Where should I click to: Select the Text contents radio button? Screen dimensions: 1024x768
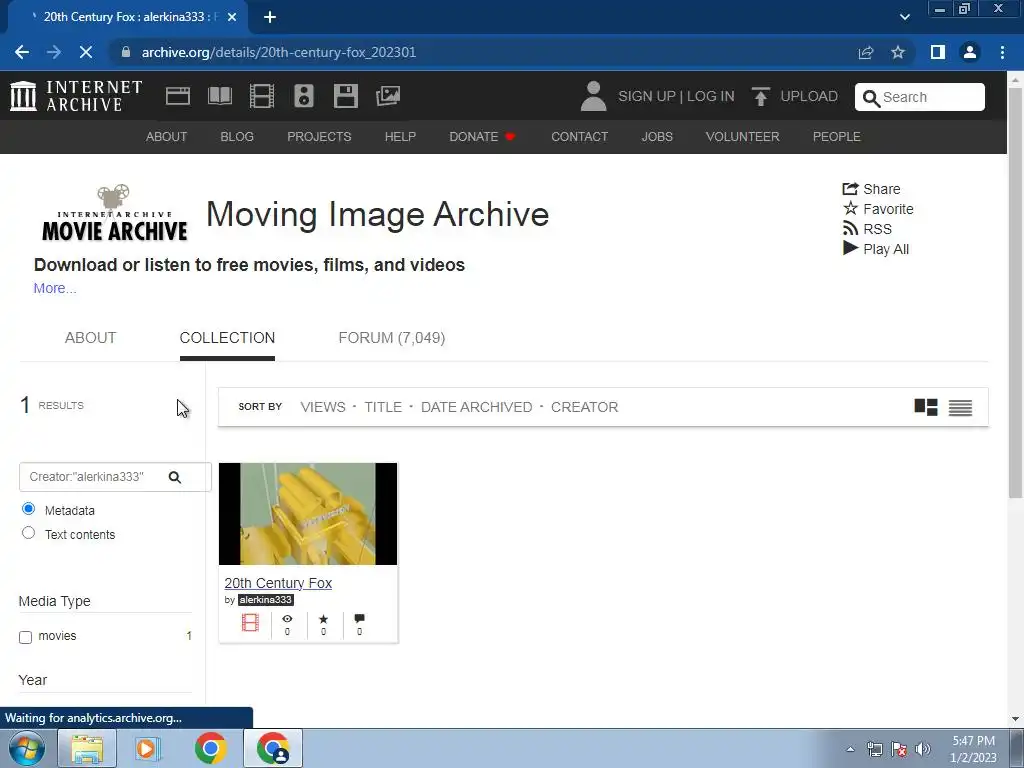[x=28, y=533]
